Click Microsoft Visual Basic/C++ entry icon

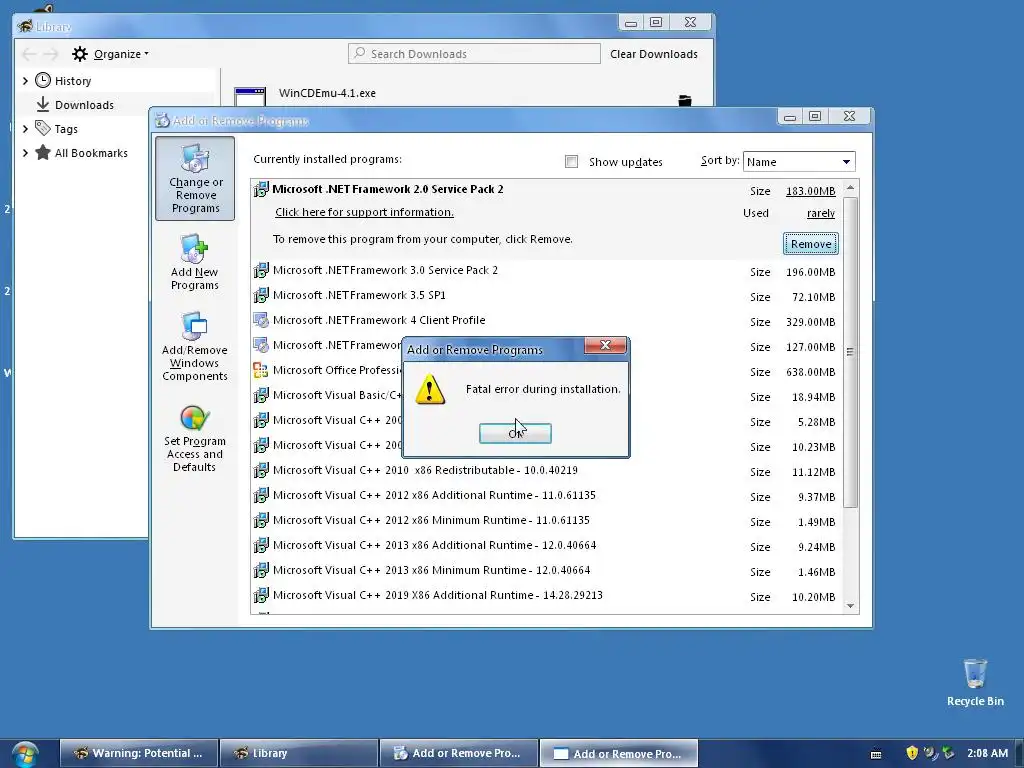[261, 395]
